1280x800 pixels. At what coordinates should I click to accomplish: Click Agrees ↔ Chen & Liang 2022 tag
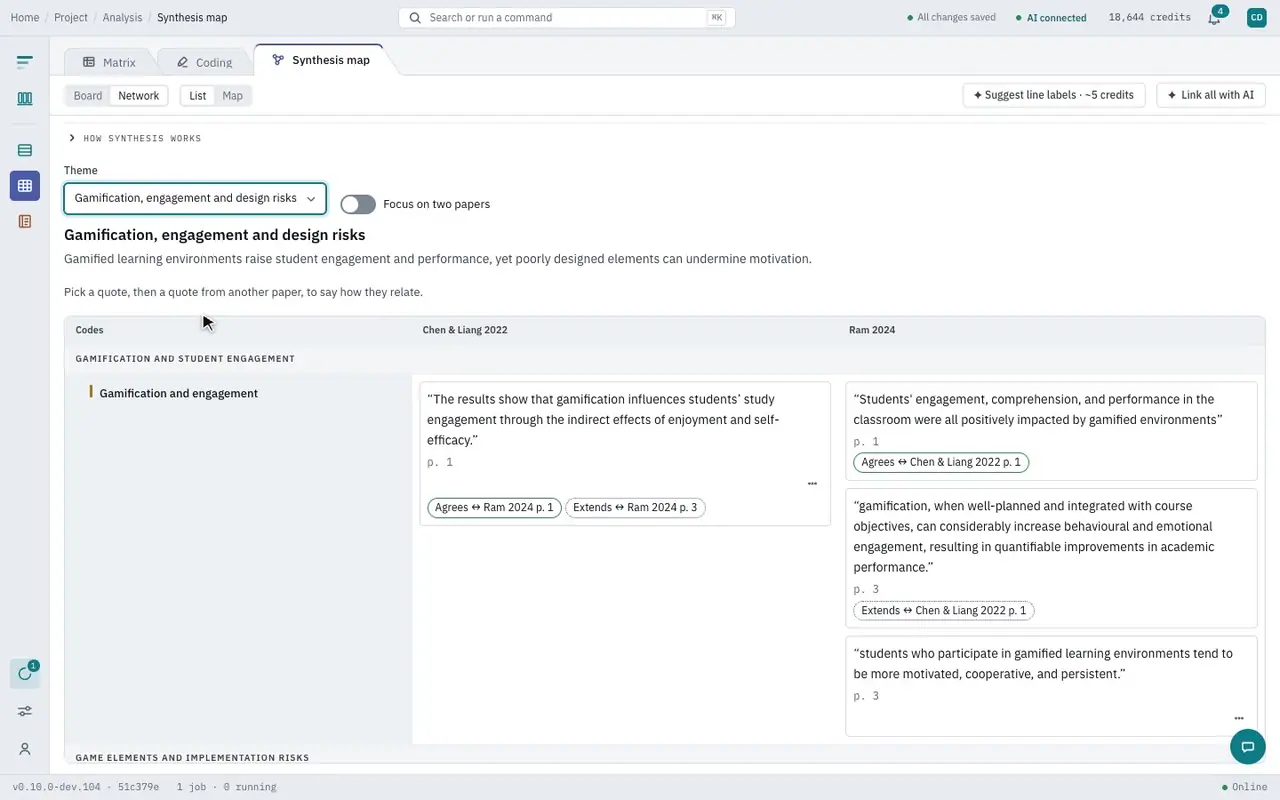[941, 462]
